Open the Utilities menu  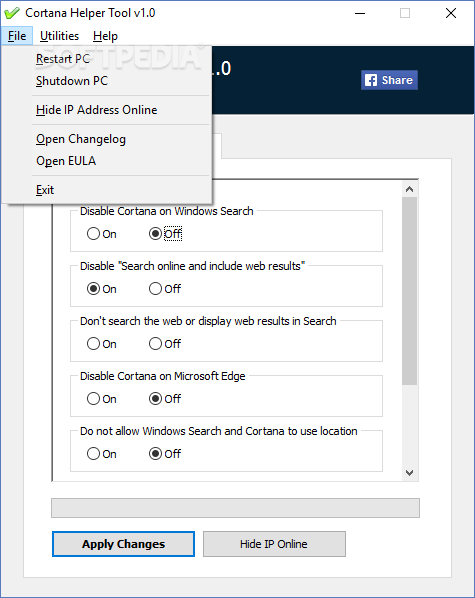point(60,36)
